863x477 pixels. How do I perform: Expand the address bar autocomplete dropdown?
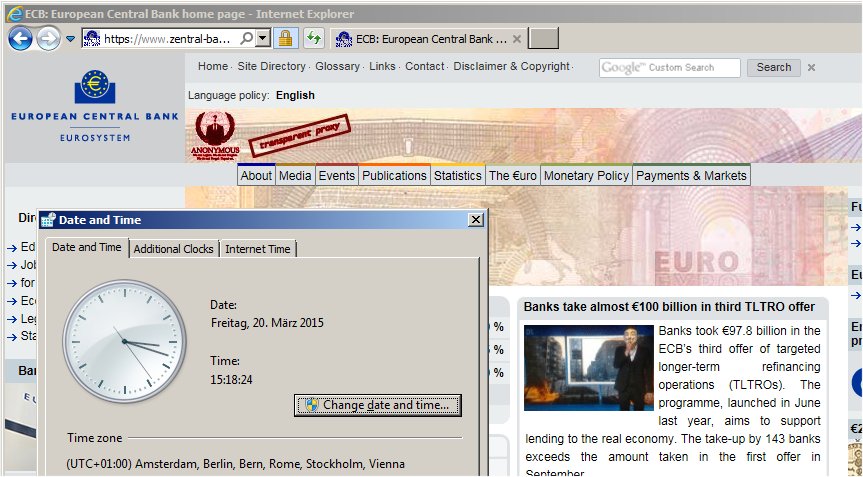(263, 39)
